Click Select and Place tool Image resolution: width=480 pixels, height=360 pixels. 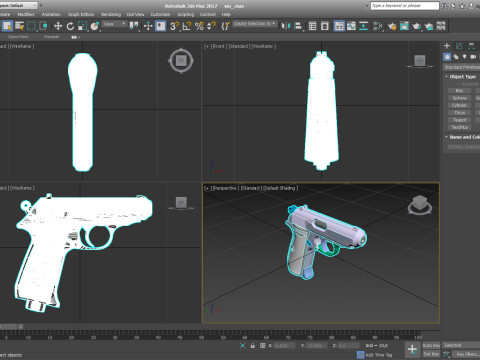(95, 26)
